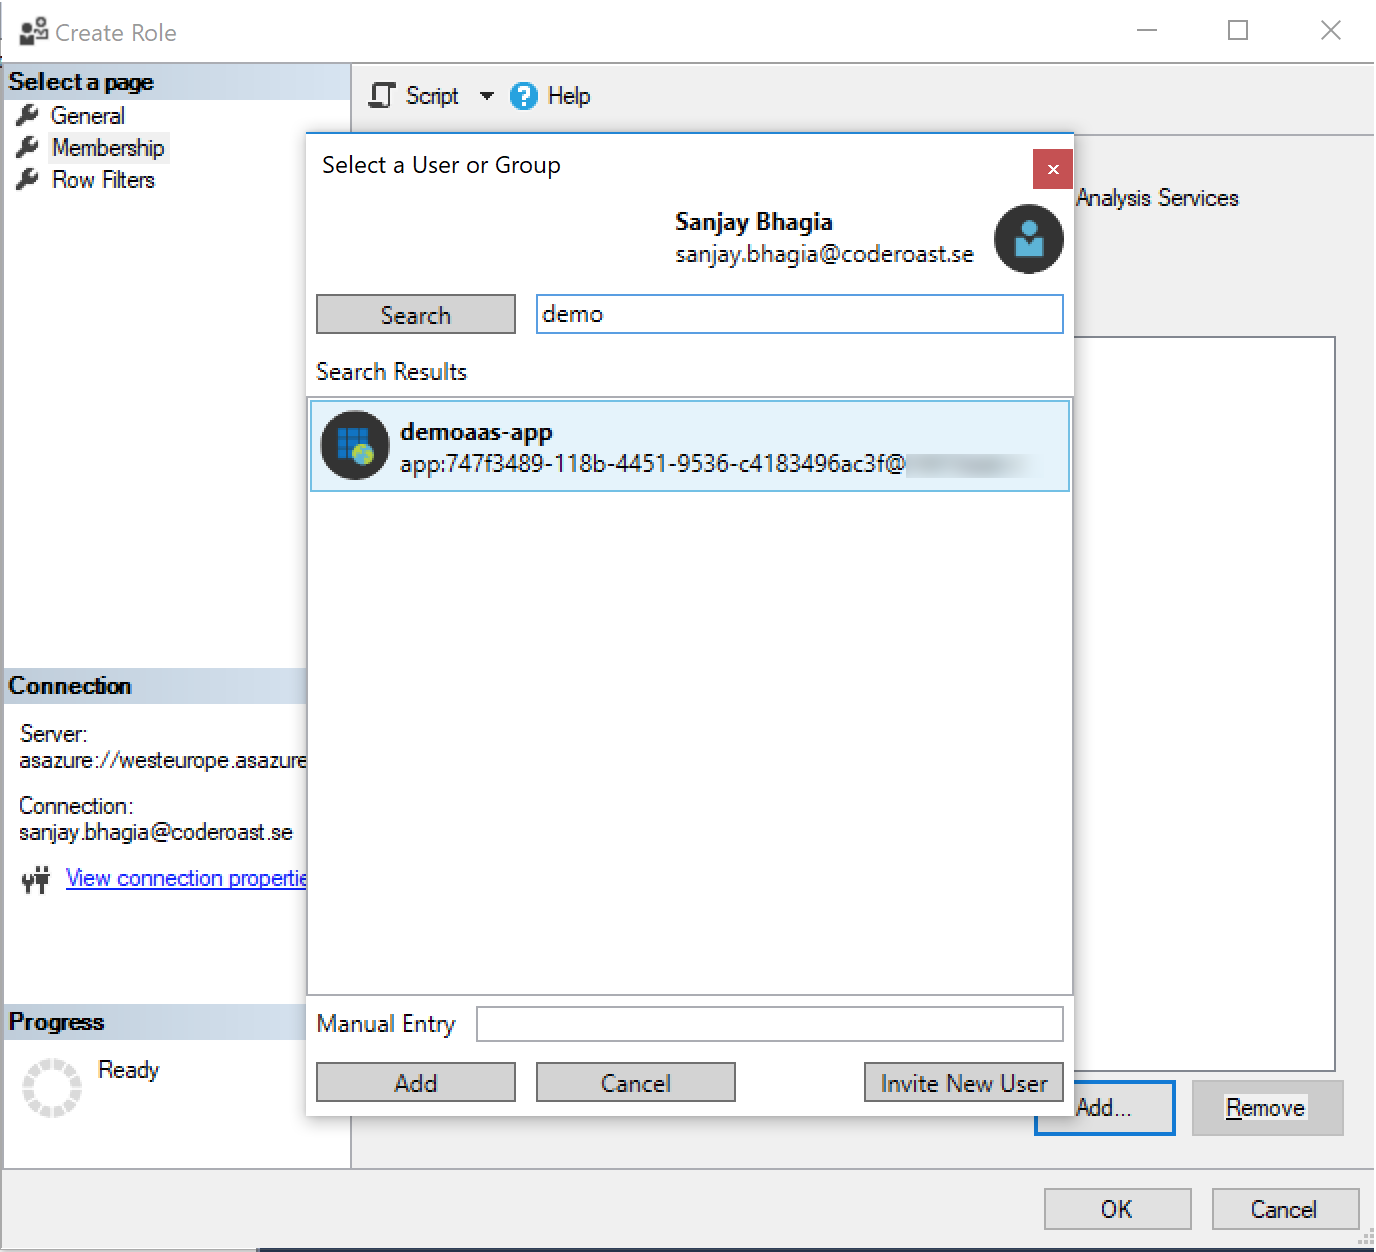Click the Progress section header

coord(155,1022)
